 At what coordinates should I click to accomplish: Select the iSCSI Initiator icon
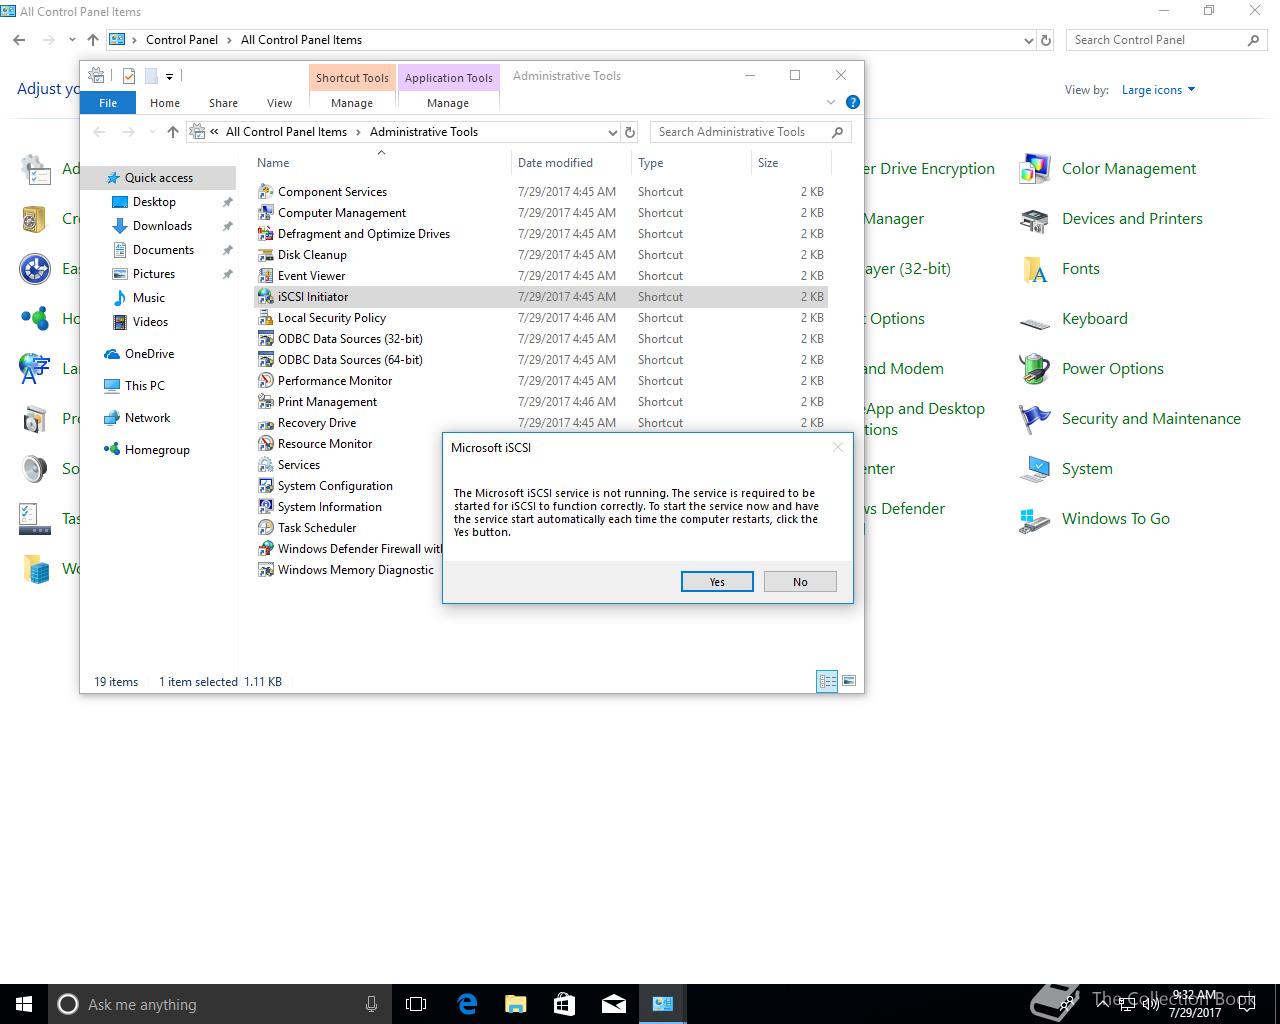click(265, 296)
